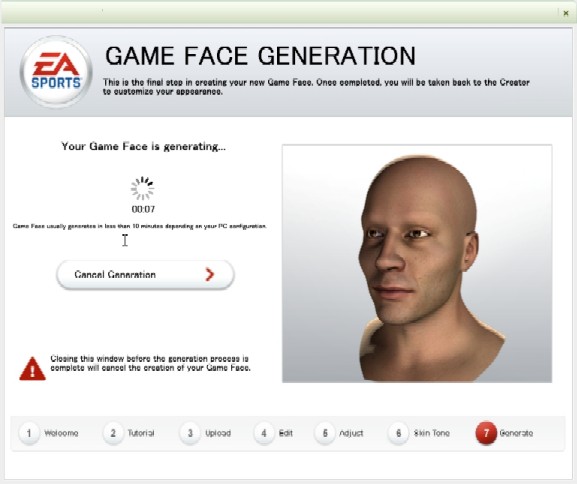The image size is (577, 484).
Task: Click the 'This is the final step' description
Action: click(316, 87)
